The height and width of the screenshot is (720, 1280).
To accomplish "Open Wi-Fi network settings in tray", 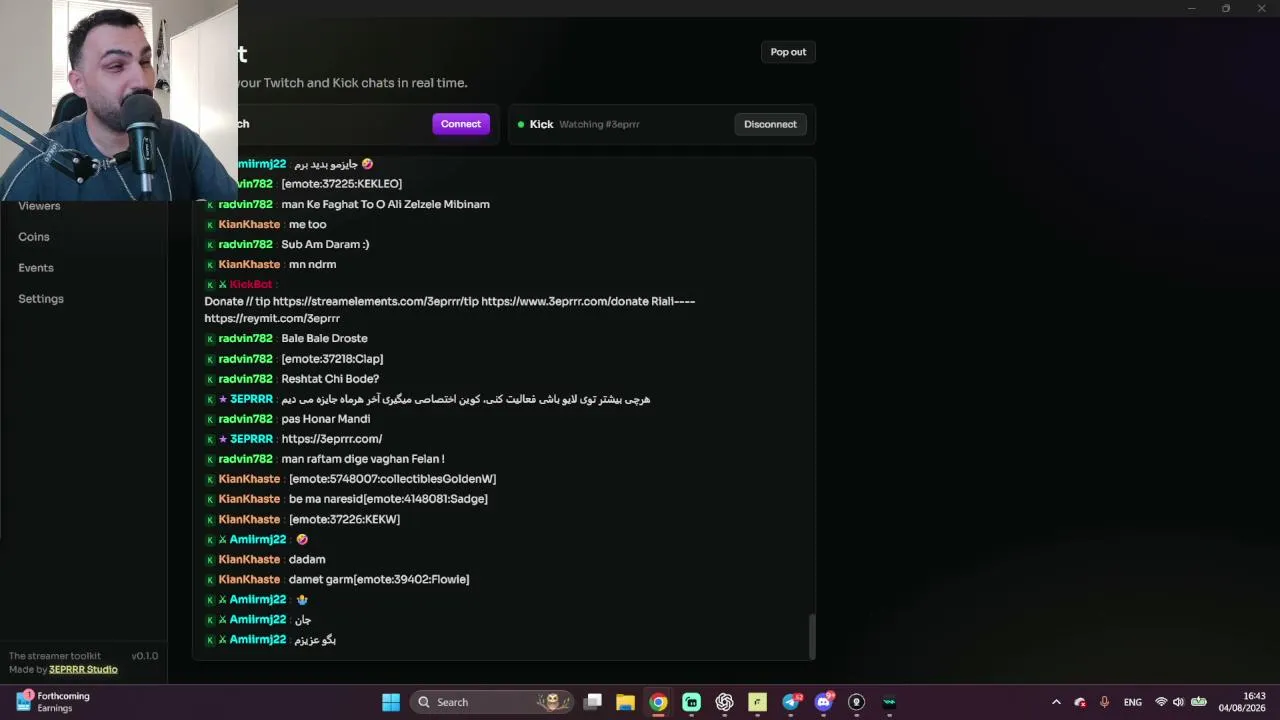I will click(1161, 702).
